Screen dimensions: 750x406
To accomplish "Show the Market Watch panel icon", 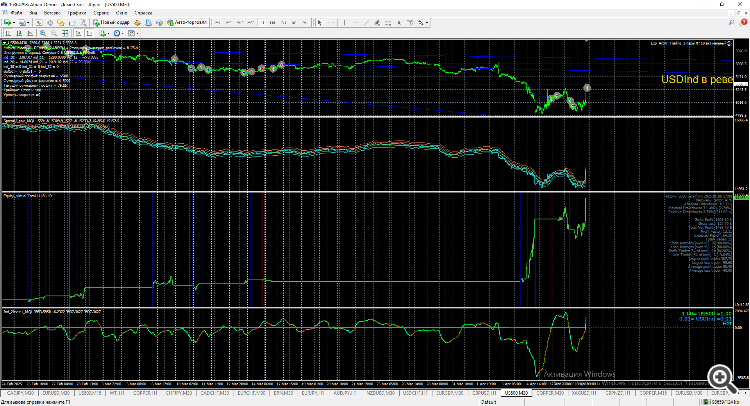I will pyautogui.click(x=39, y=22).
